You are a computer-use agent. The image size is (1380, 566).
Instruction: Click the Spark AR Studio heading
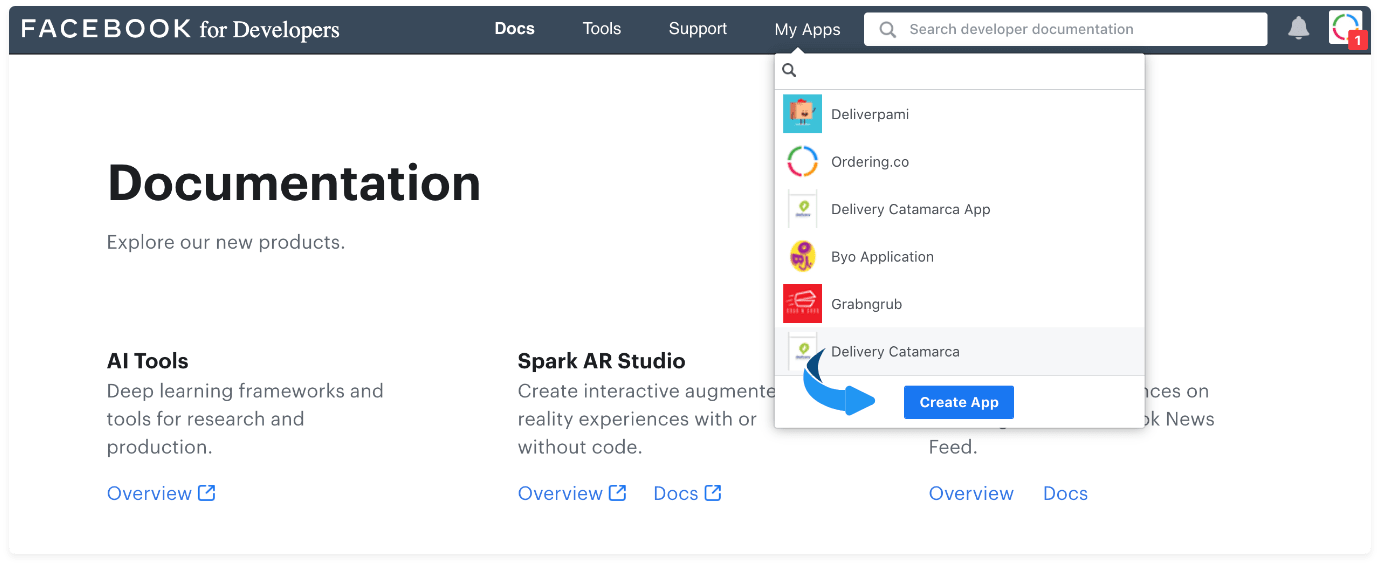[602, 361]
